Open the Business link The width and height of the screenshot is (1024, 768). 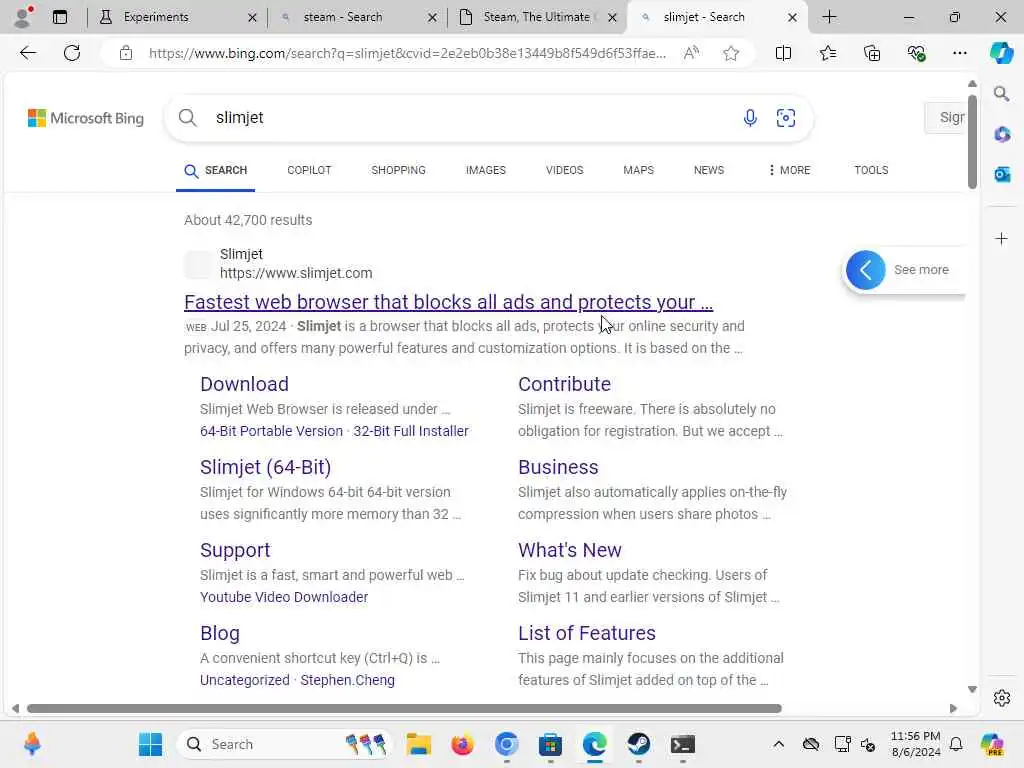(558, 467)
